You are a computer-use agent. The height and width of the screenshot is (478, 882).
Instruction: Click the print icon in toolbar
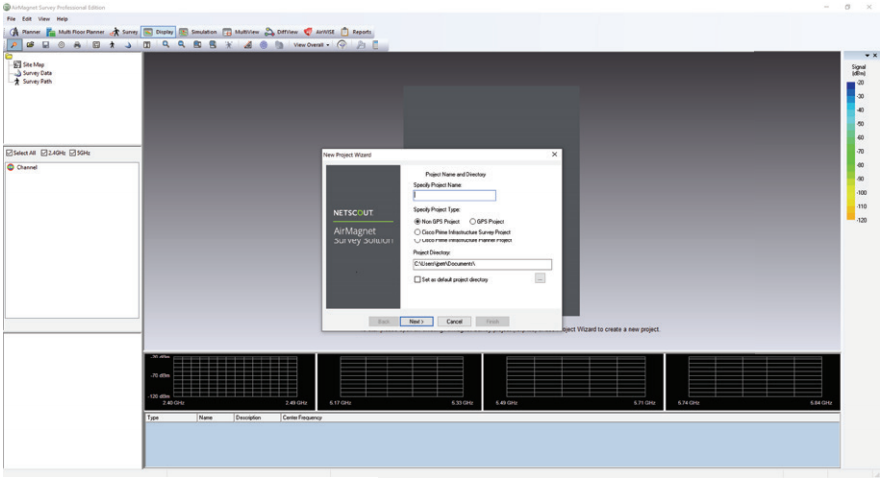pyautogui.click(x=77, y=45)
